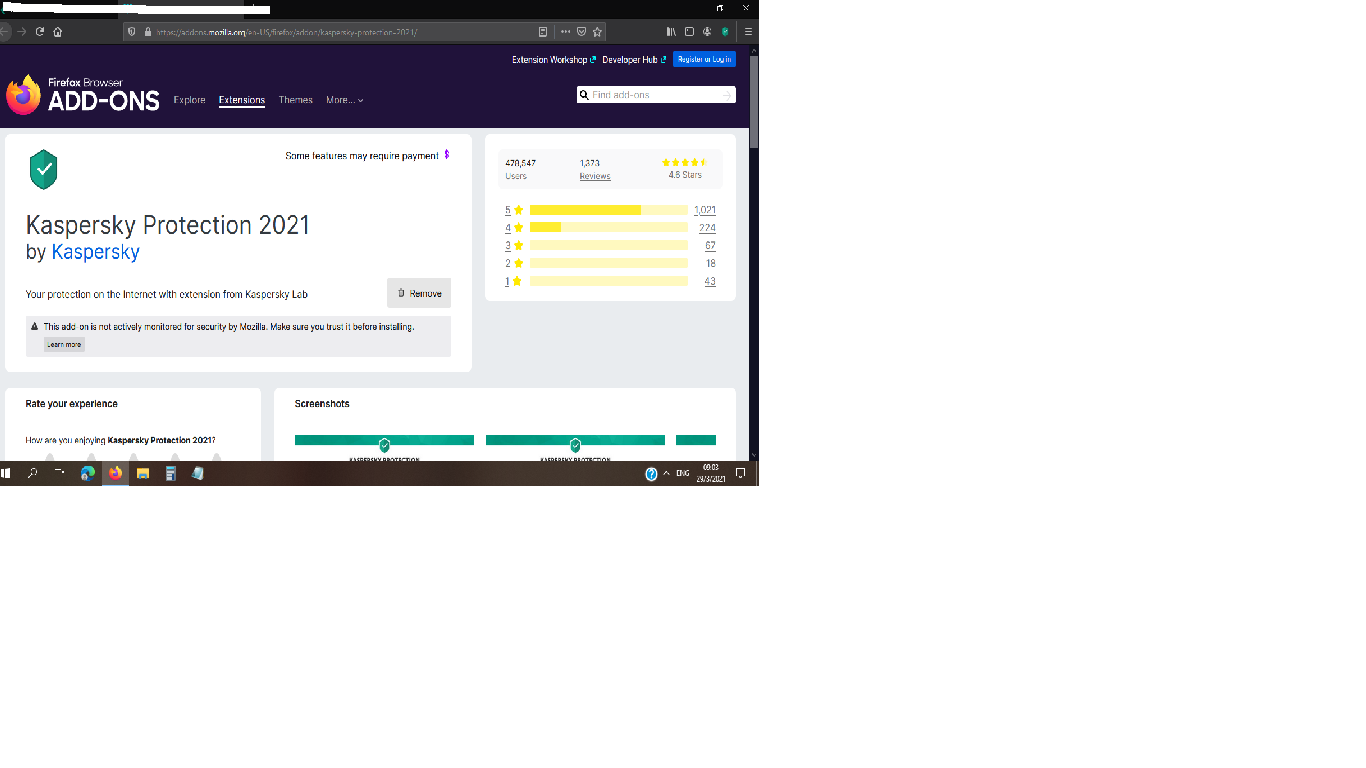The image size is (1366, 768).
Task: Open the Firefox account toolbar icon
Action: click(x=707, y=32)
